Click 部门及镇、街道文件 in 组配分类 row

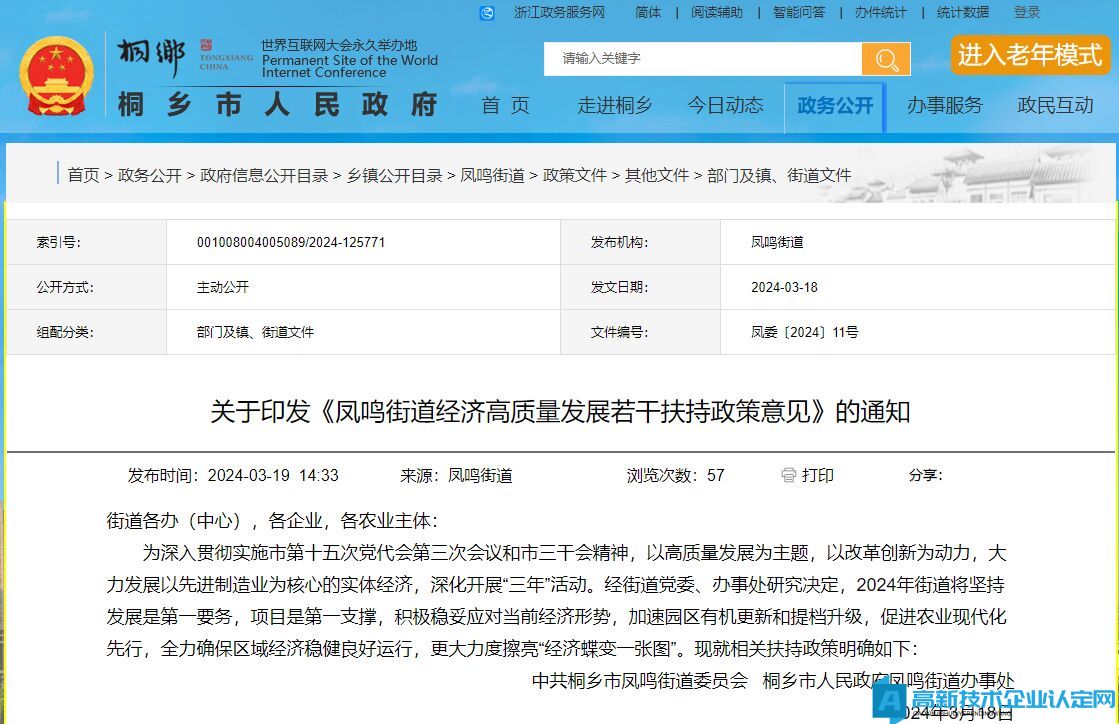(255, 332)
